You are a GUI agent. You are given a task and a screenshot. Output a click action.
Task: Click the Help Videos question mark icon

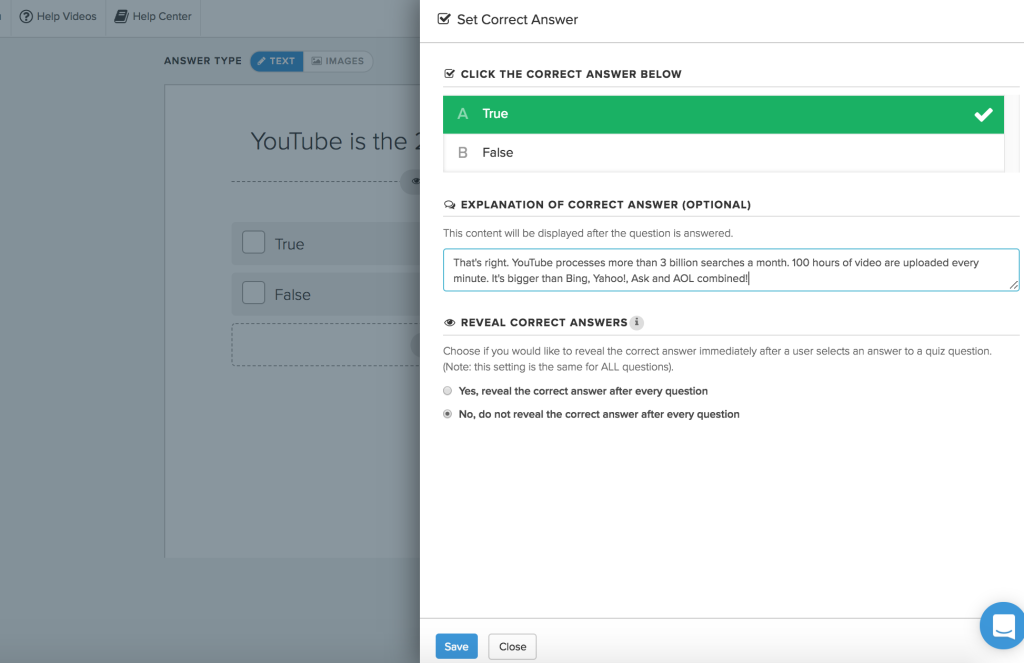[26, 16]
